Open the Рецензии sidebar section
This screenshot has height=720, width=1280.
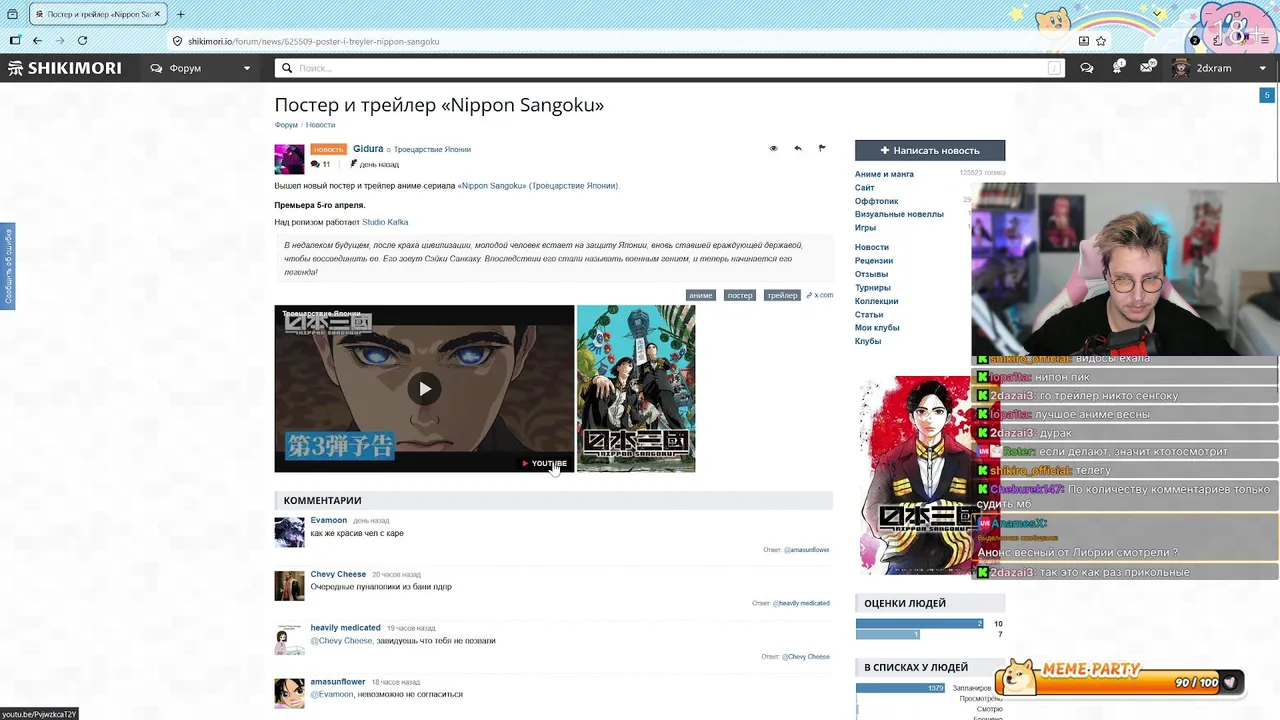click(x=874, y=261)
